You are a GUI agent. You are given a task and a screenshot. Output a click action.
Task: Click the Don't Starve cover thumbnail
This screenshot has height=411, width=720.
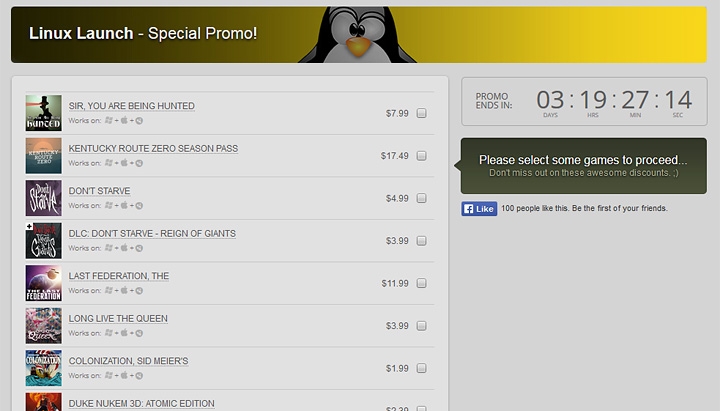click(44, 198)
